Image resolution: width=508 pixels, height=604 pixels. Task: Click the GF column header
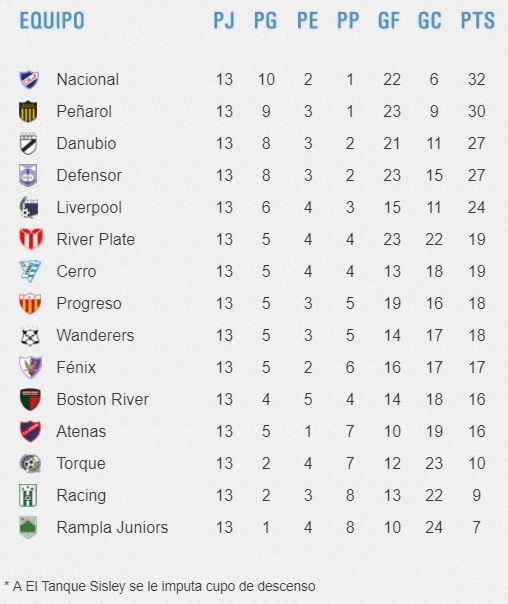[x=389, y=20]
